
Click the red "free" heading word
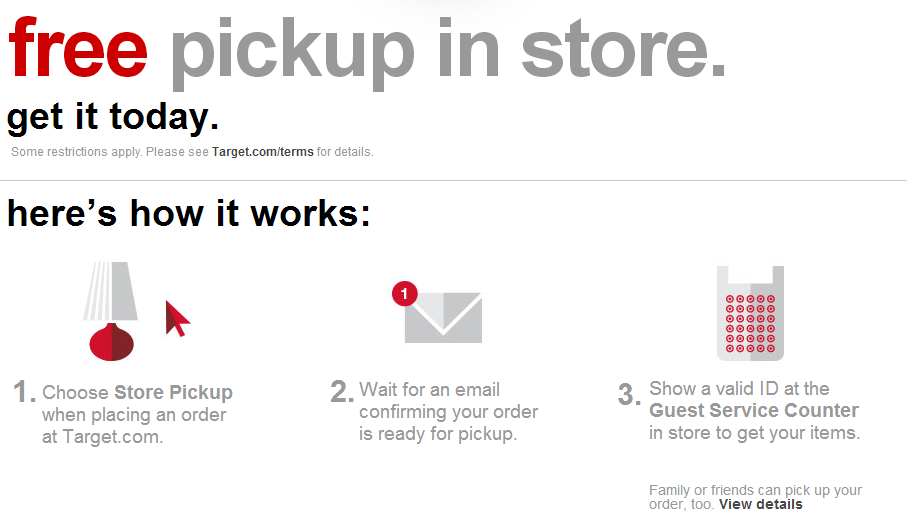point(78,49)
